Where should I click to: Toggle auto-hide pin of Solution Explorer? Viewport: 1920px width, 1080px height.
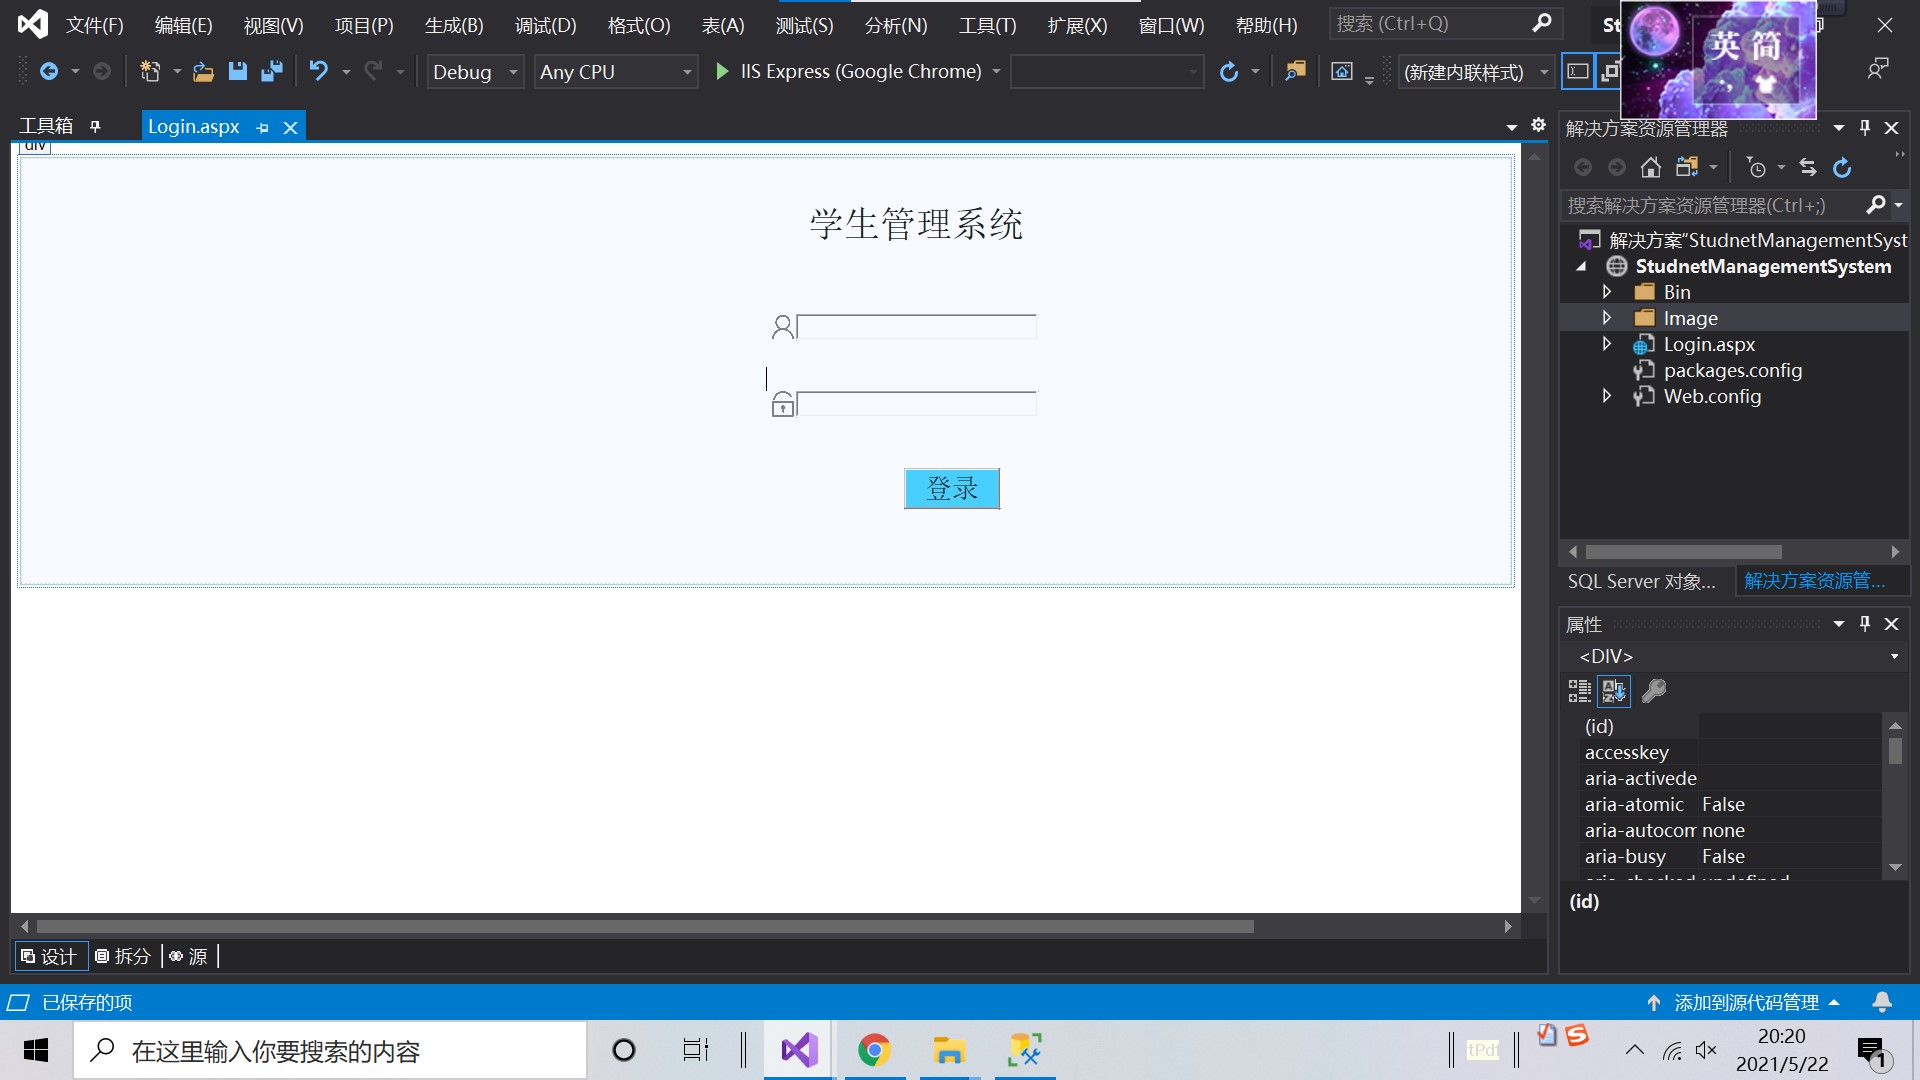tap(1864, 127)
